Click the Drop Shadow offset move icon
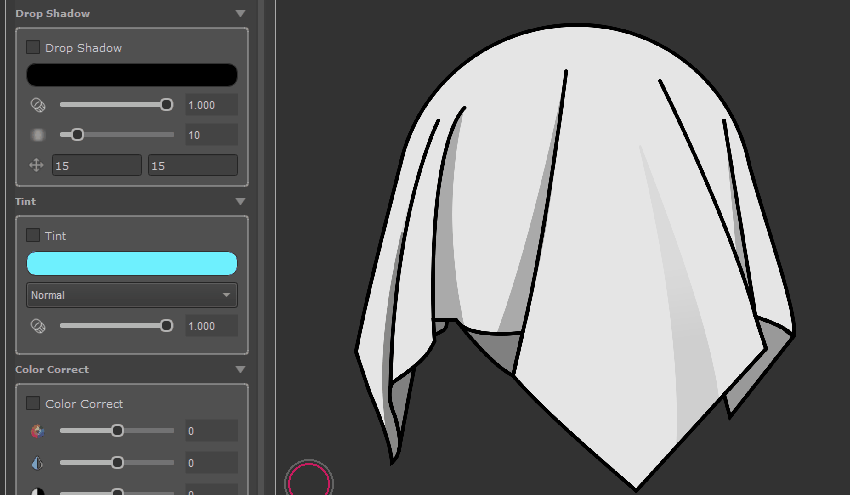 point(38,165)
